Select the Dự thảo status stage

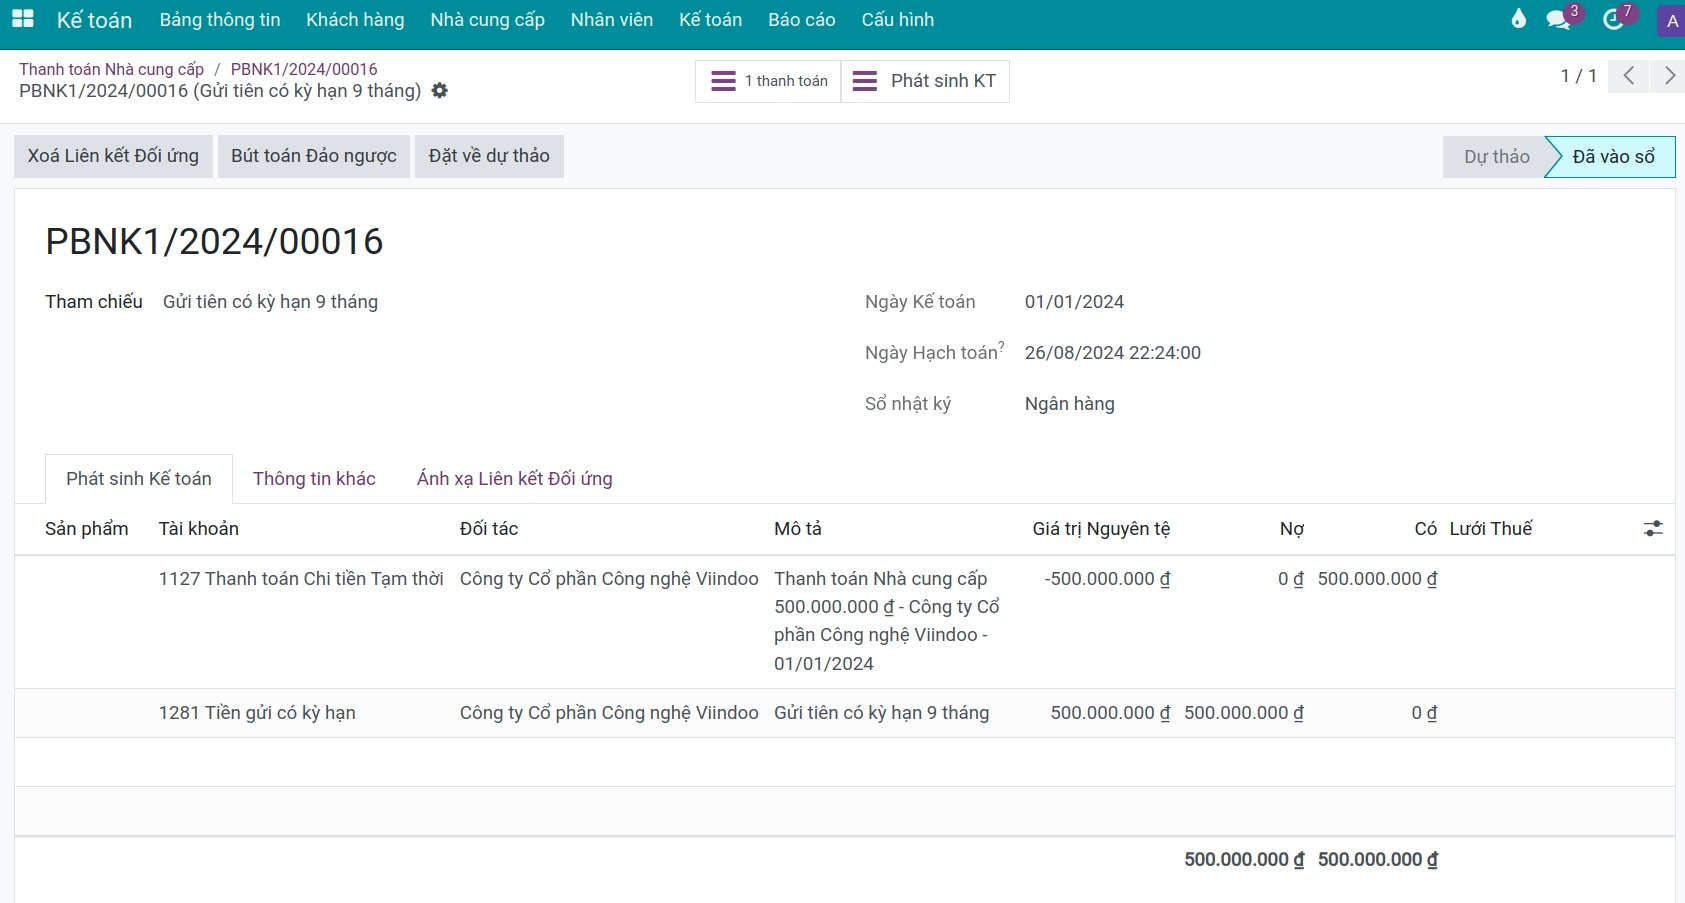click(x=1495, y=157)
